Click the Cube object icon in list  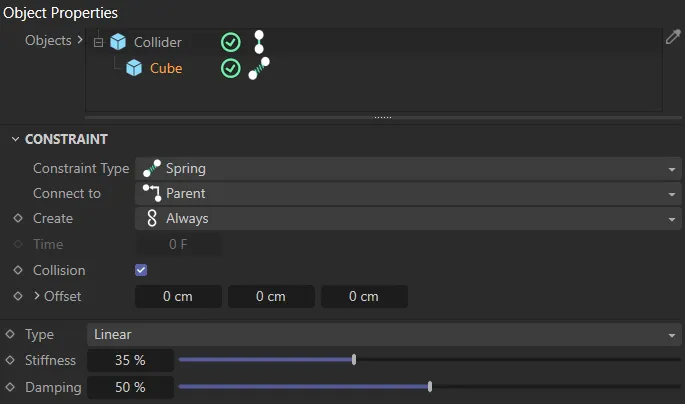134,68
